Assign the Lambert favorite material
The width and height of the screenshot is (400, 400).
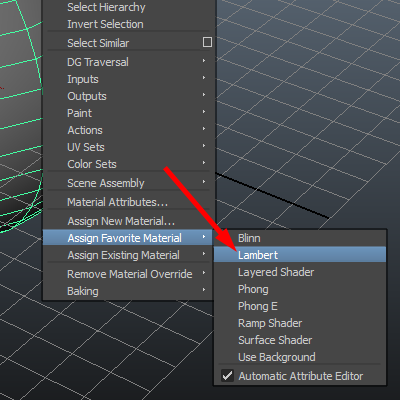[300, 255]
